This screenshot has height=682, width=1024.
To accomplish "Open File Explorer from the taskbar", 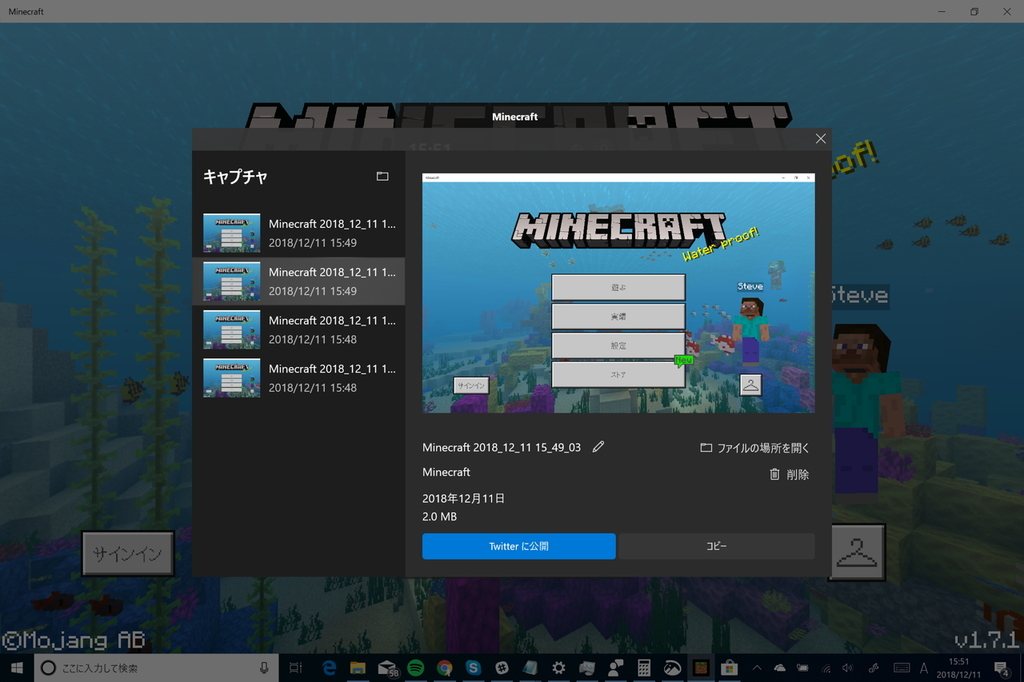I will point(357,668).
